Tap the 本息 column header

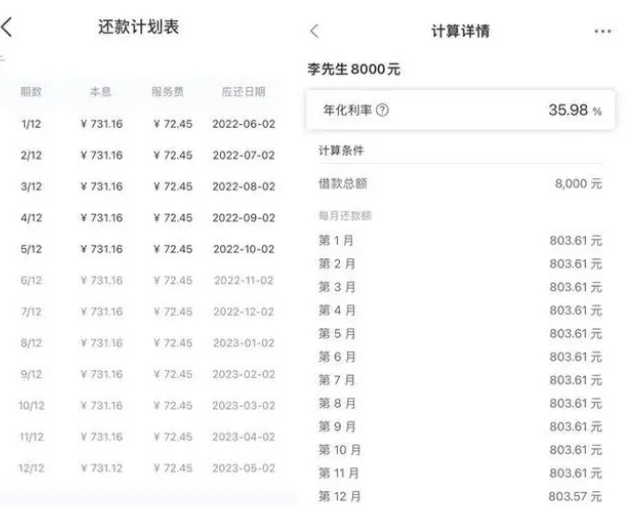click(x=101, y=92)
